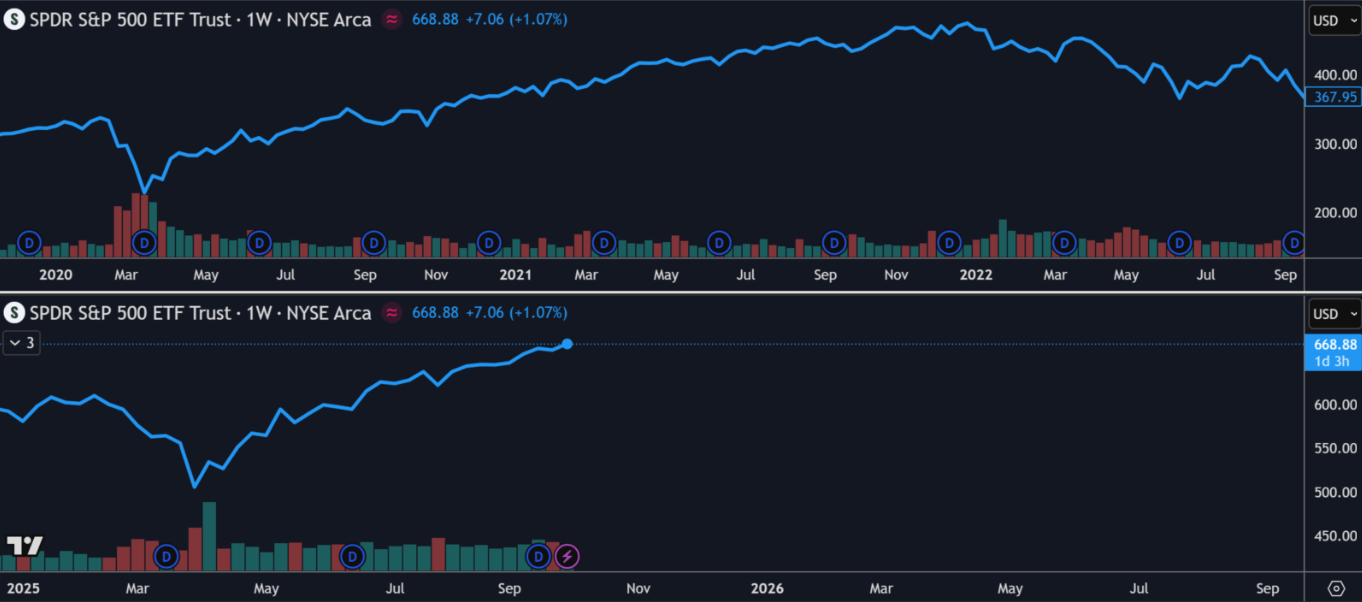Open the March 2025 dividend marker
Image resolution: width=1362 pixels, height=602 pixels.
(x=167, y=556)
